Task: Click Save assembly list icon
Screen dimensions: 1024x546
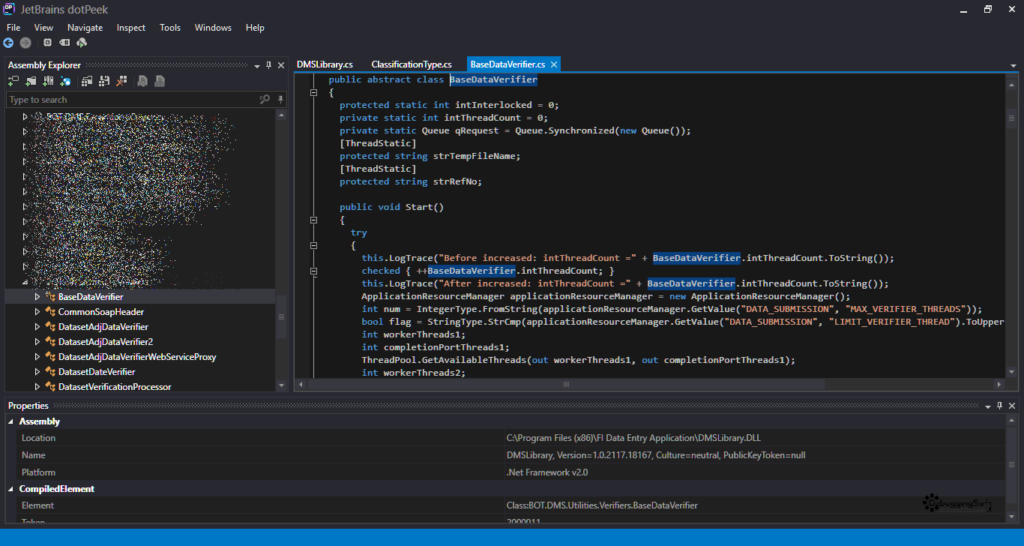Action: 104,82
